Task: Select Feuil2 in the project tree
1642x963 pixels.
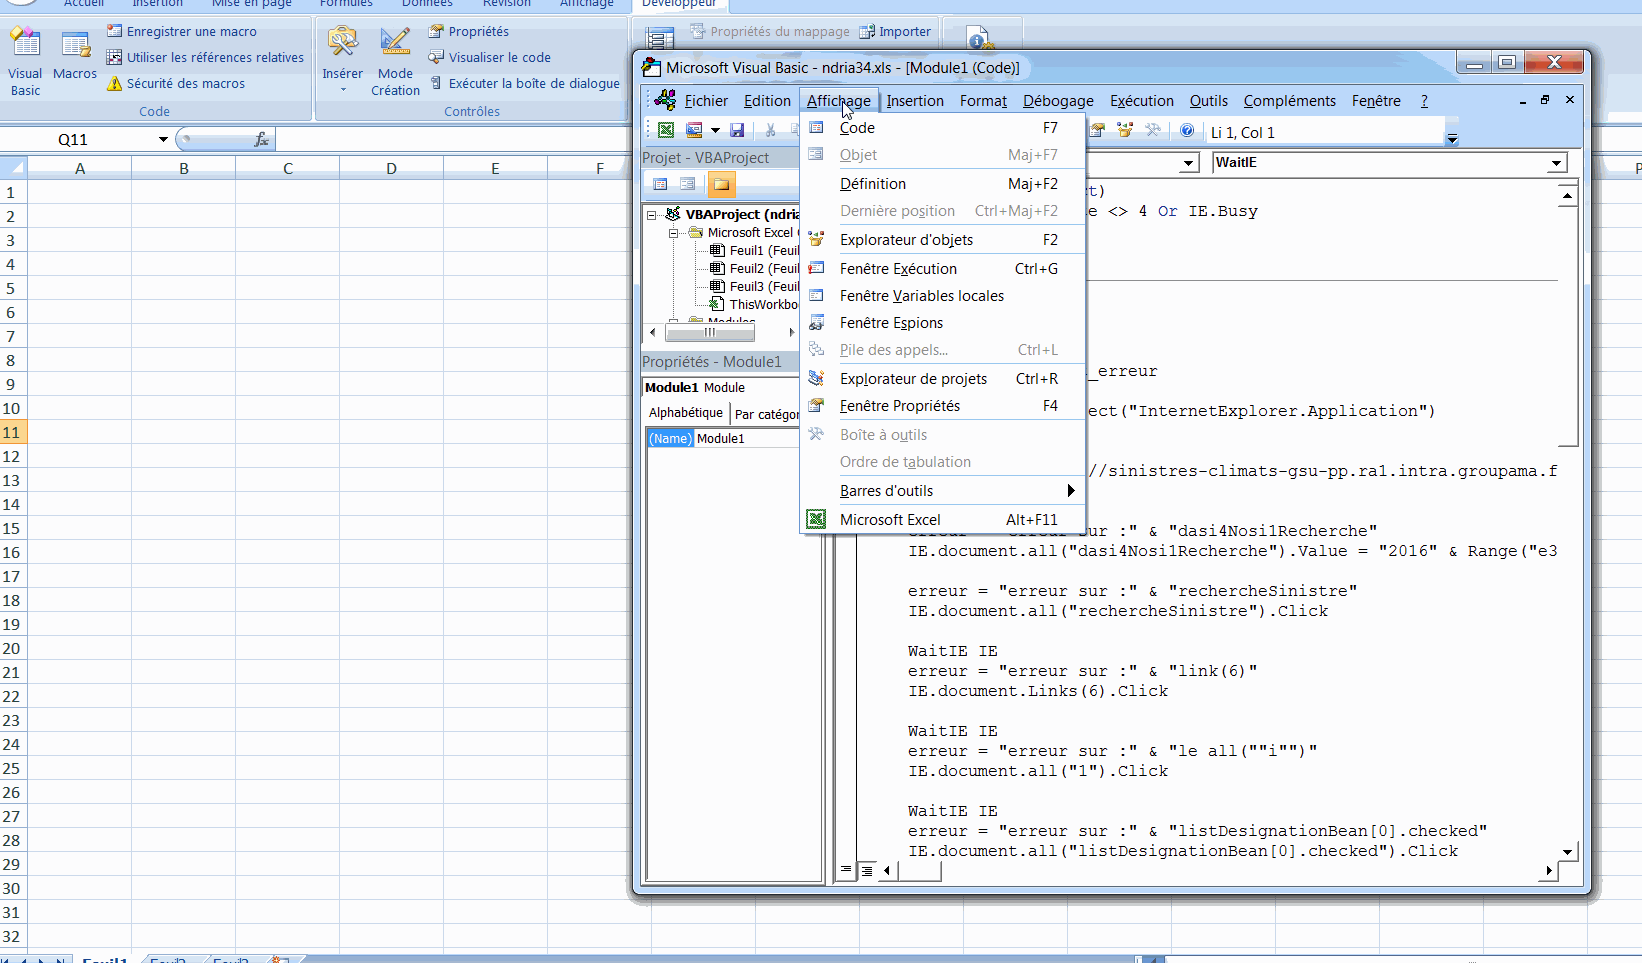Action: tap(754, 269)
